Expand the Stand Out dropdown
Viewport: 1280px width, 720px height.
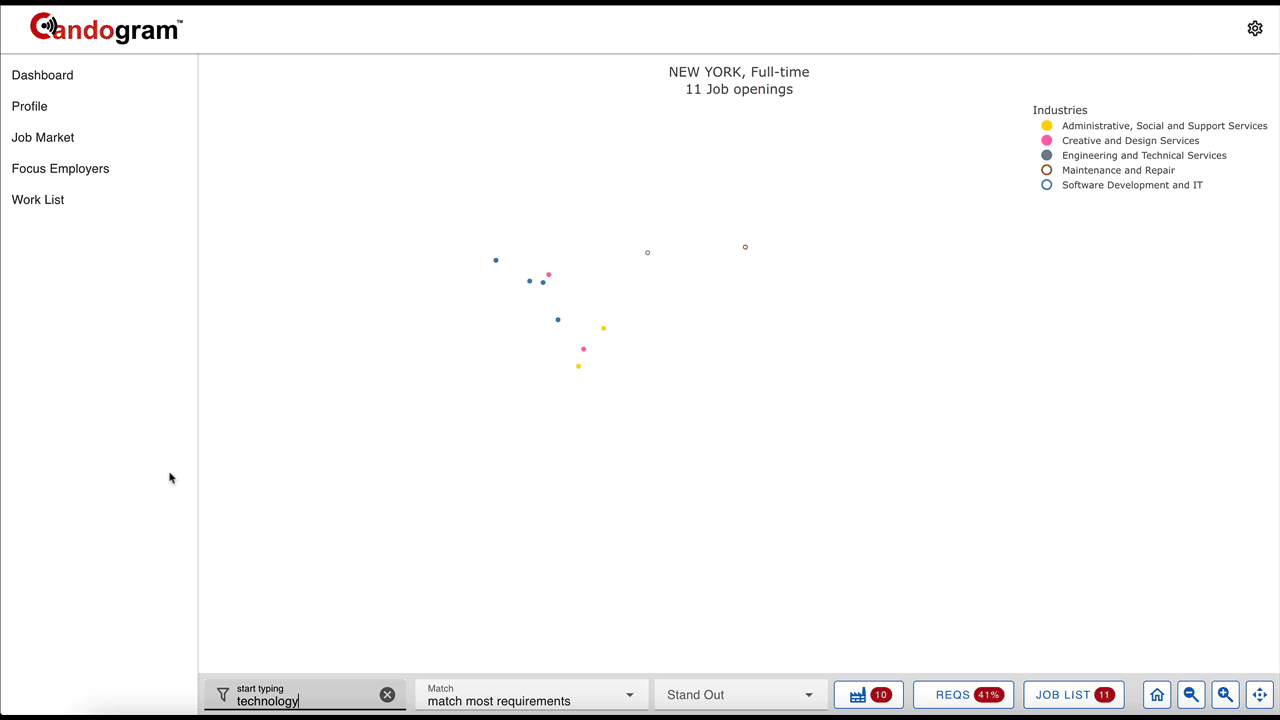coord(741,695)
